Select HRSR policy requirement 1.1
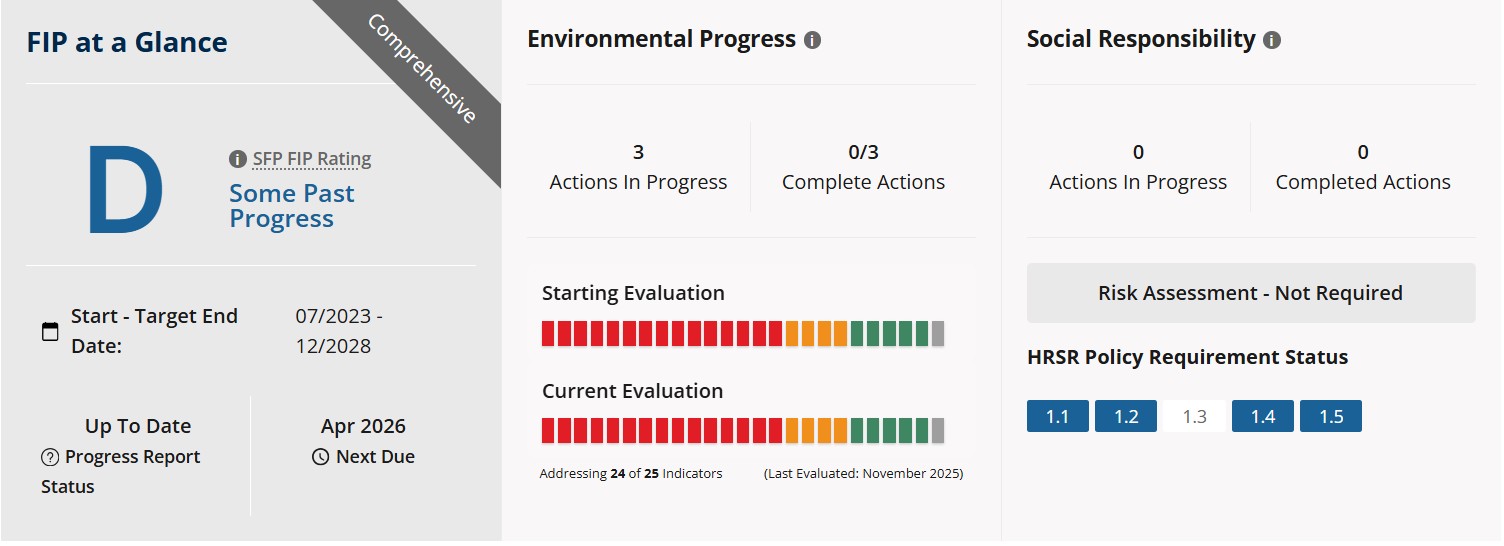The width and height of the screenshot is (1504, 546). pyautogui.click(x=1057, y=416)
